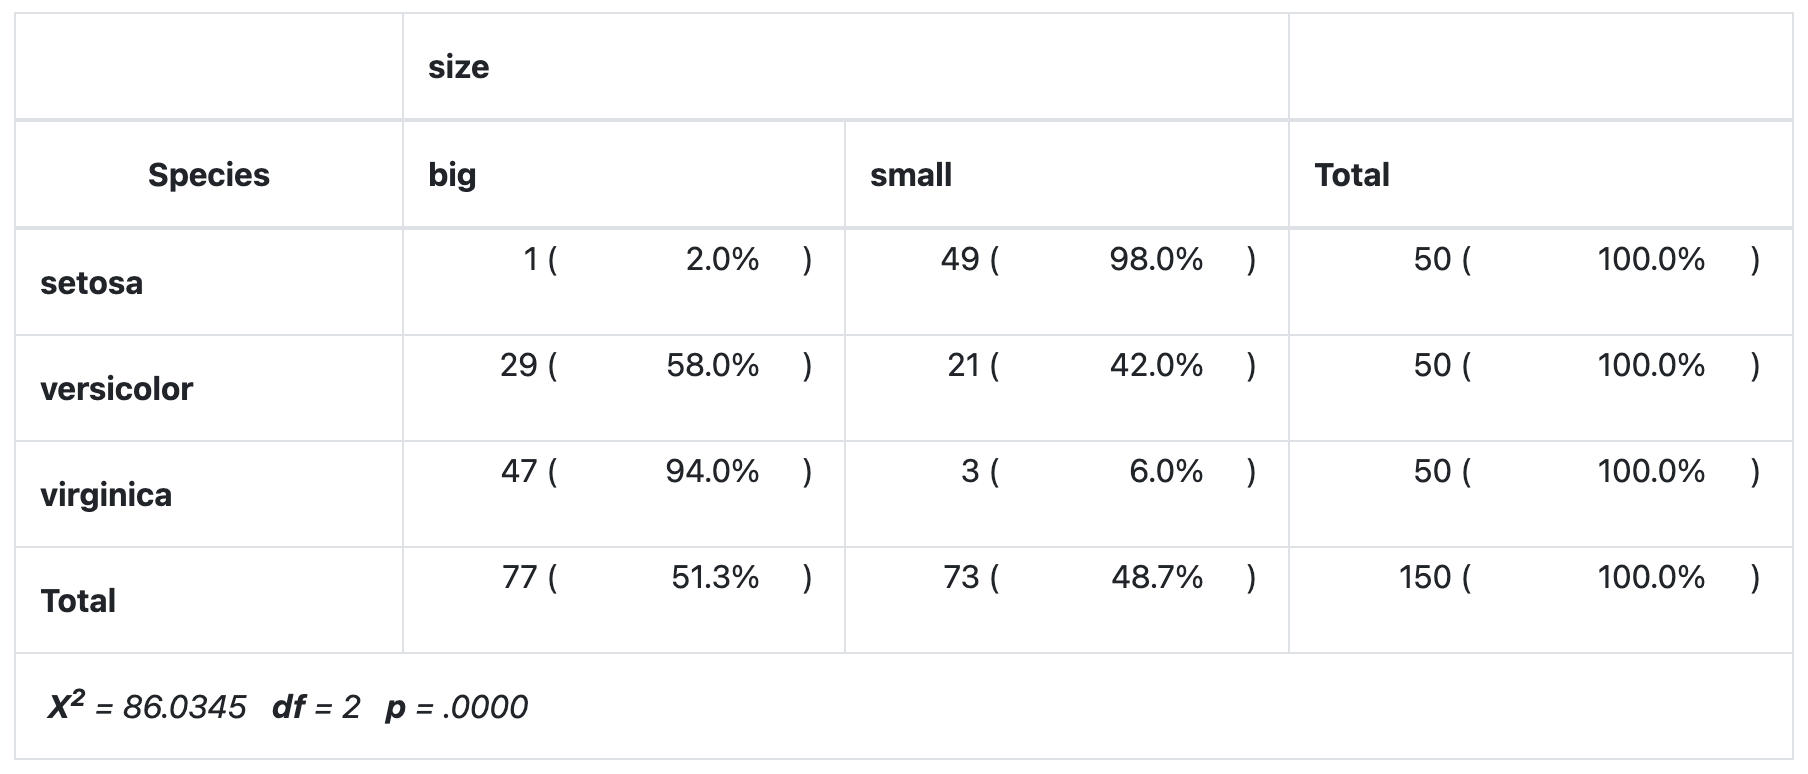Select the "big" column header
This screenshot has width=1808, height=774.
point(452,175)
